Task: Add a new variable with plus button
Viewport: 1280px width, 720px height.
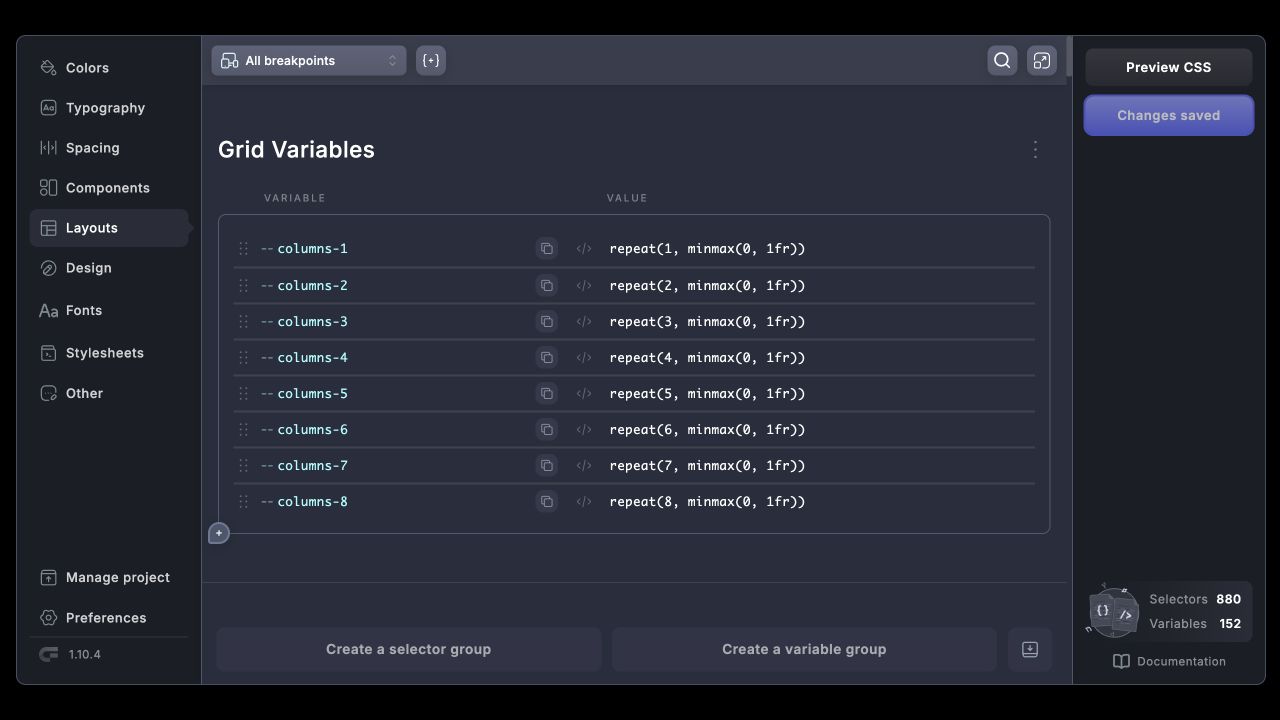Action: pyautogui.click(x=219, y=533)
